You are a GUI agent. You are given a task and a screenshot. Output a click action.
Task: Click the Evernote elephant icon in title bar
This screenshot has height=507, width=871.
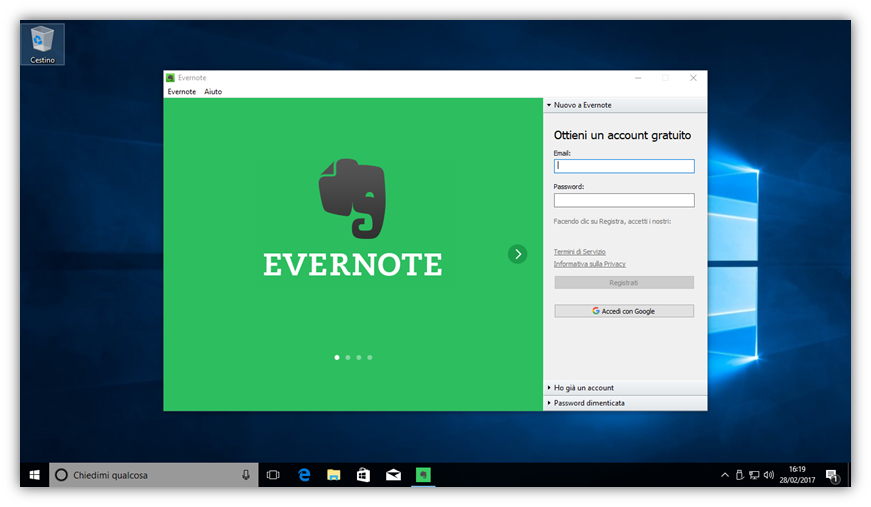[171, 78]
